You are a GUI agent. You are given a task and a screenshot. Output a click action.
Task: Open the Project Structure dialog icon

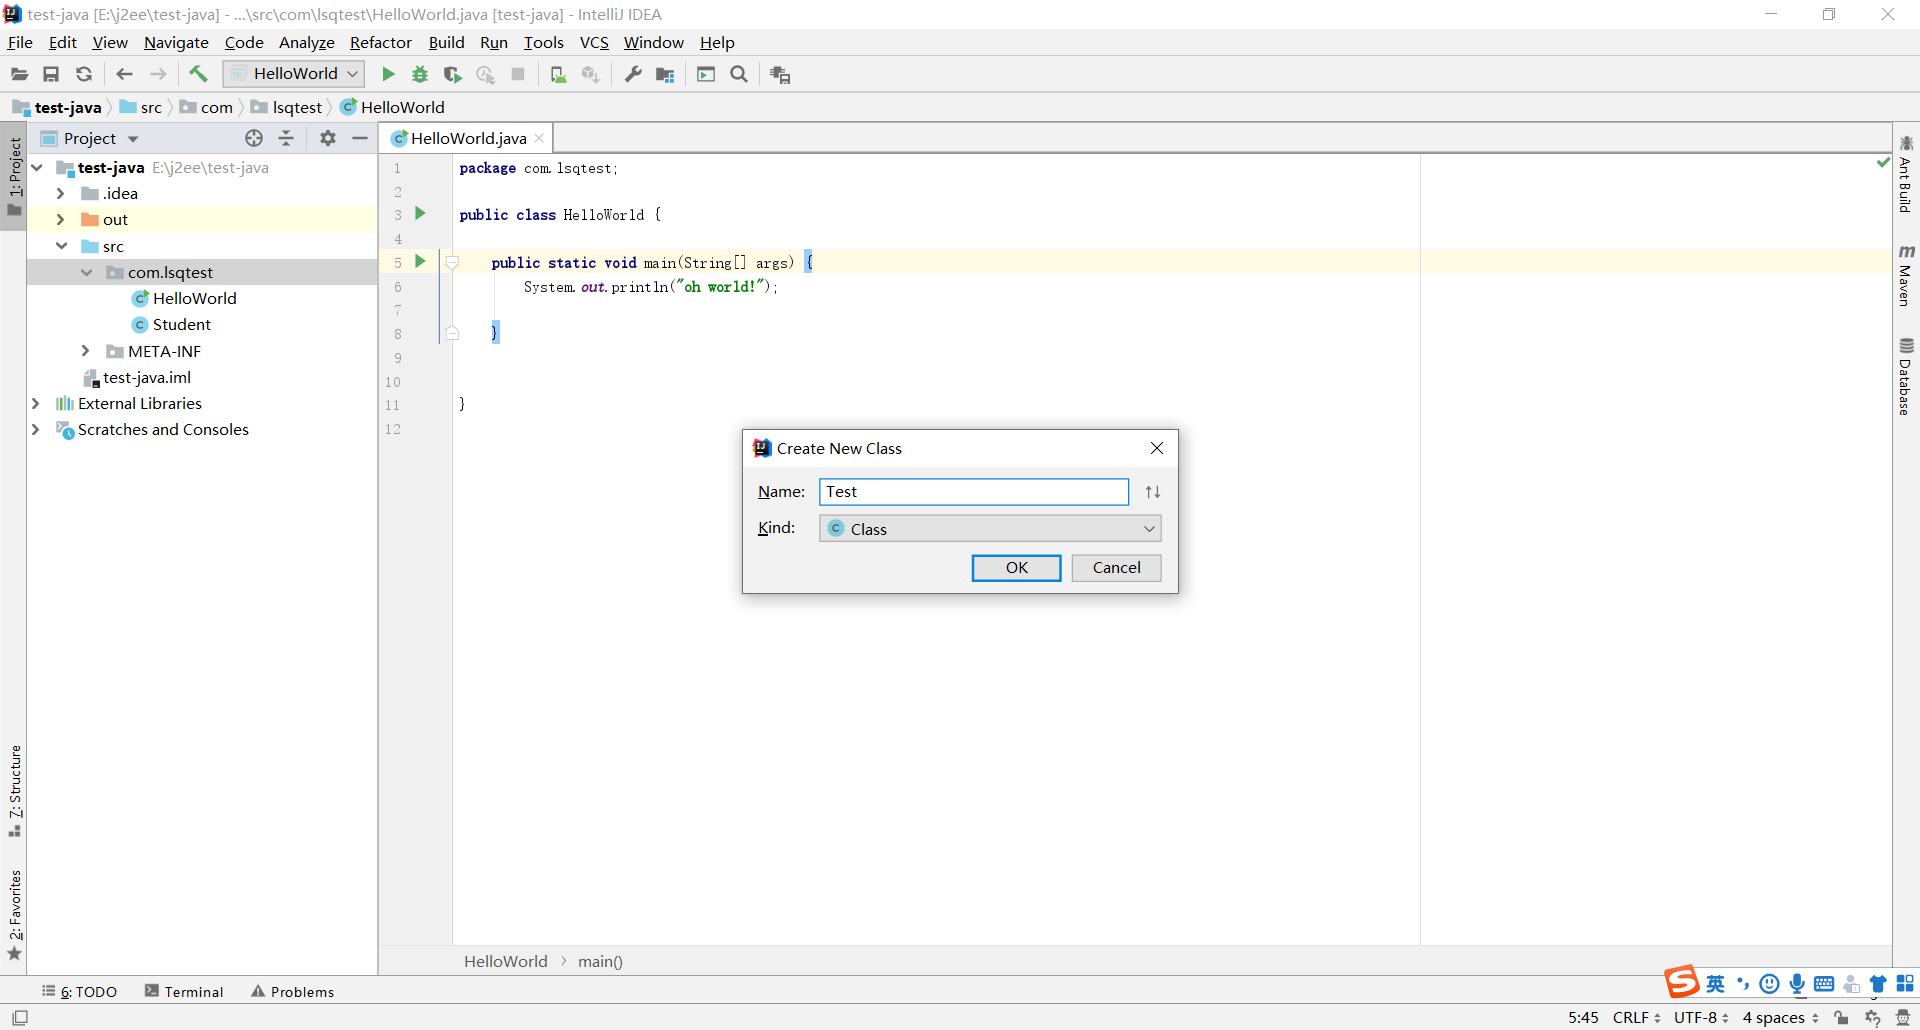pyautogui.click(x=666, y=74)
